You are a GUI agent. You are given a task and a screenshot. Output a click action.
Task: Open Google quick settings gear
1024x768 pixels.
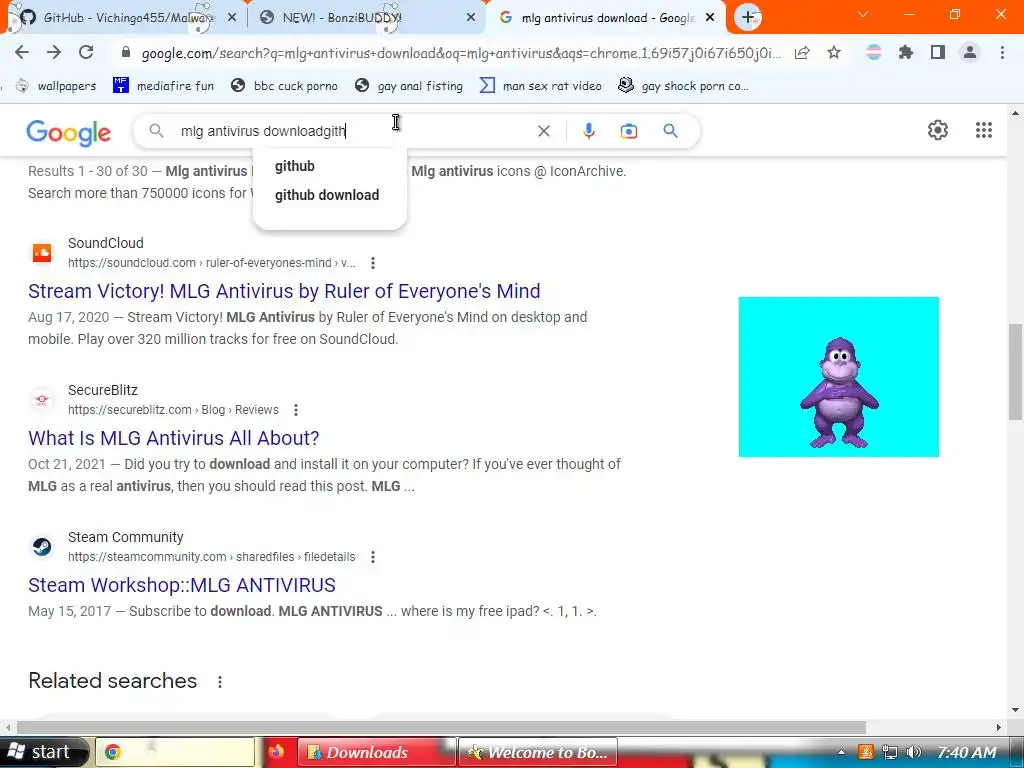tap(938, 131)
